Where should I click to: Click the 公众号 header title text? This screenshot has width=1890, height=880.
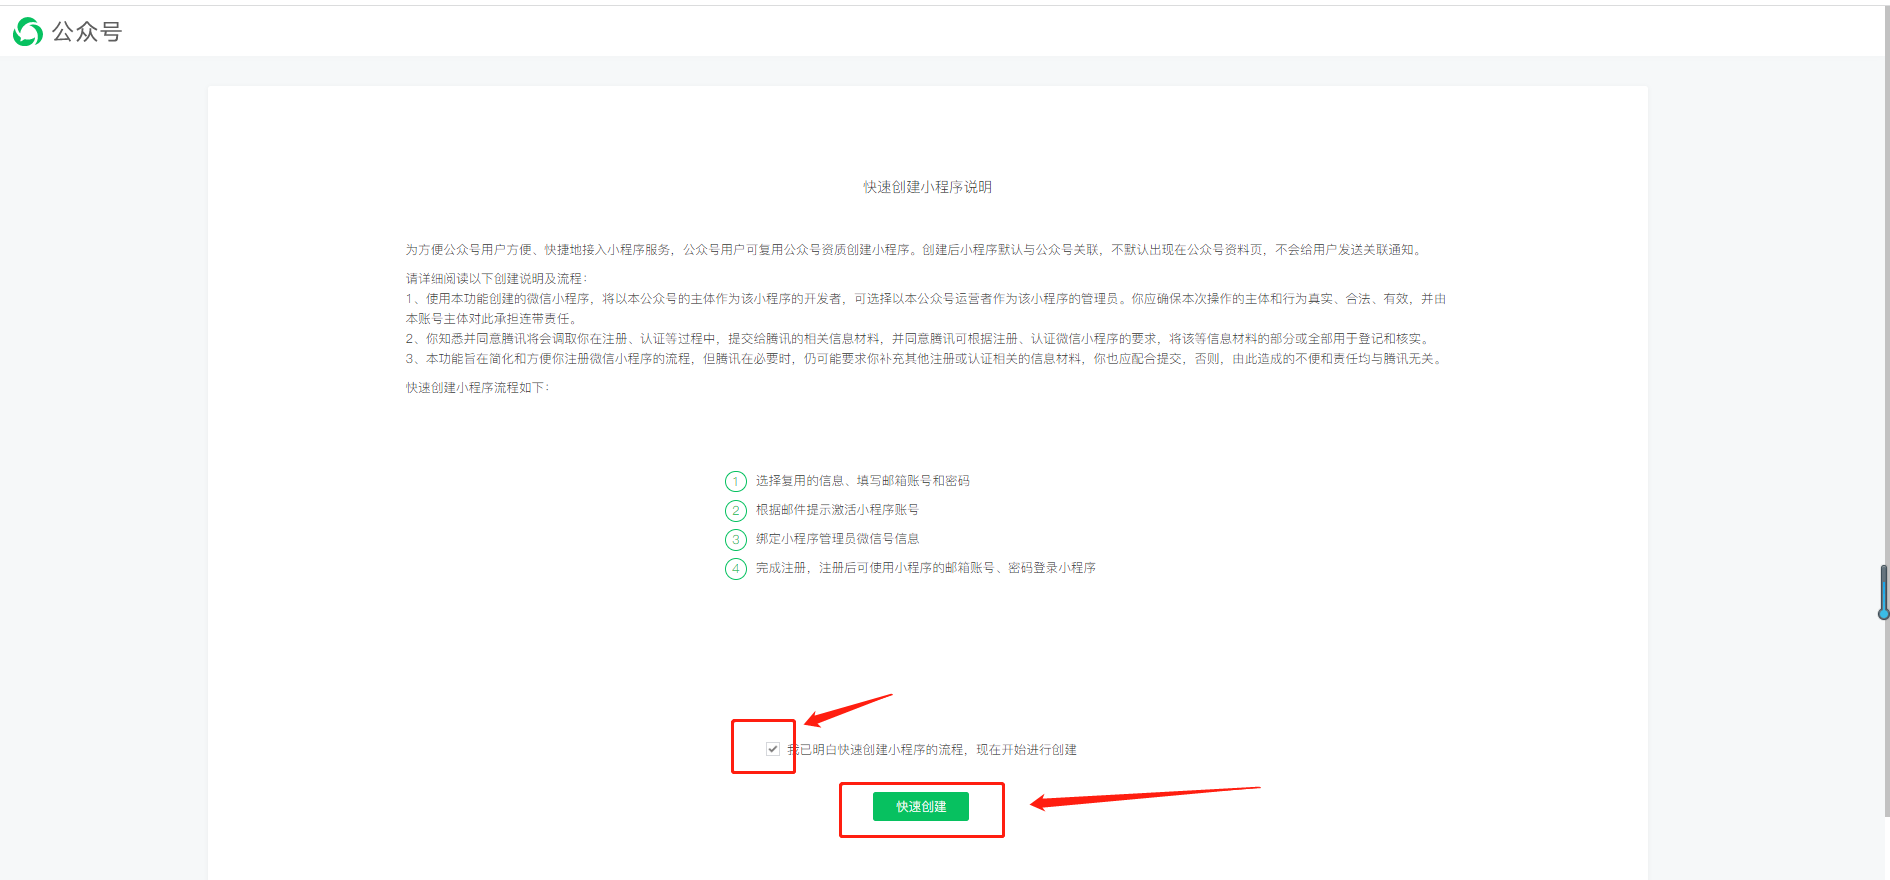pos(87,32)
